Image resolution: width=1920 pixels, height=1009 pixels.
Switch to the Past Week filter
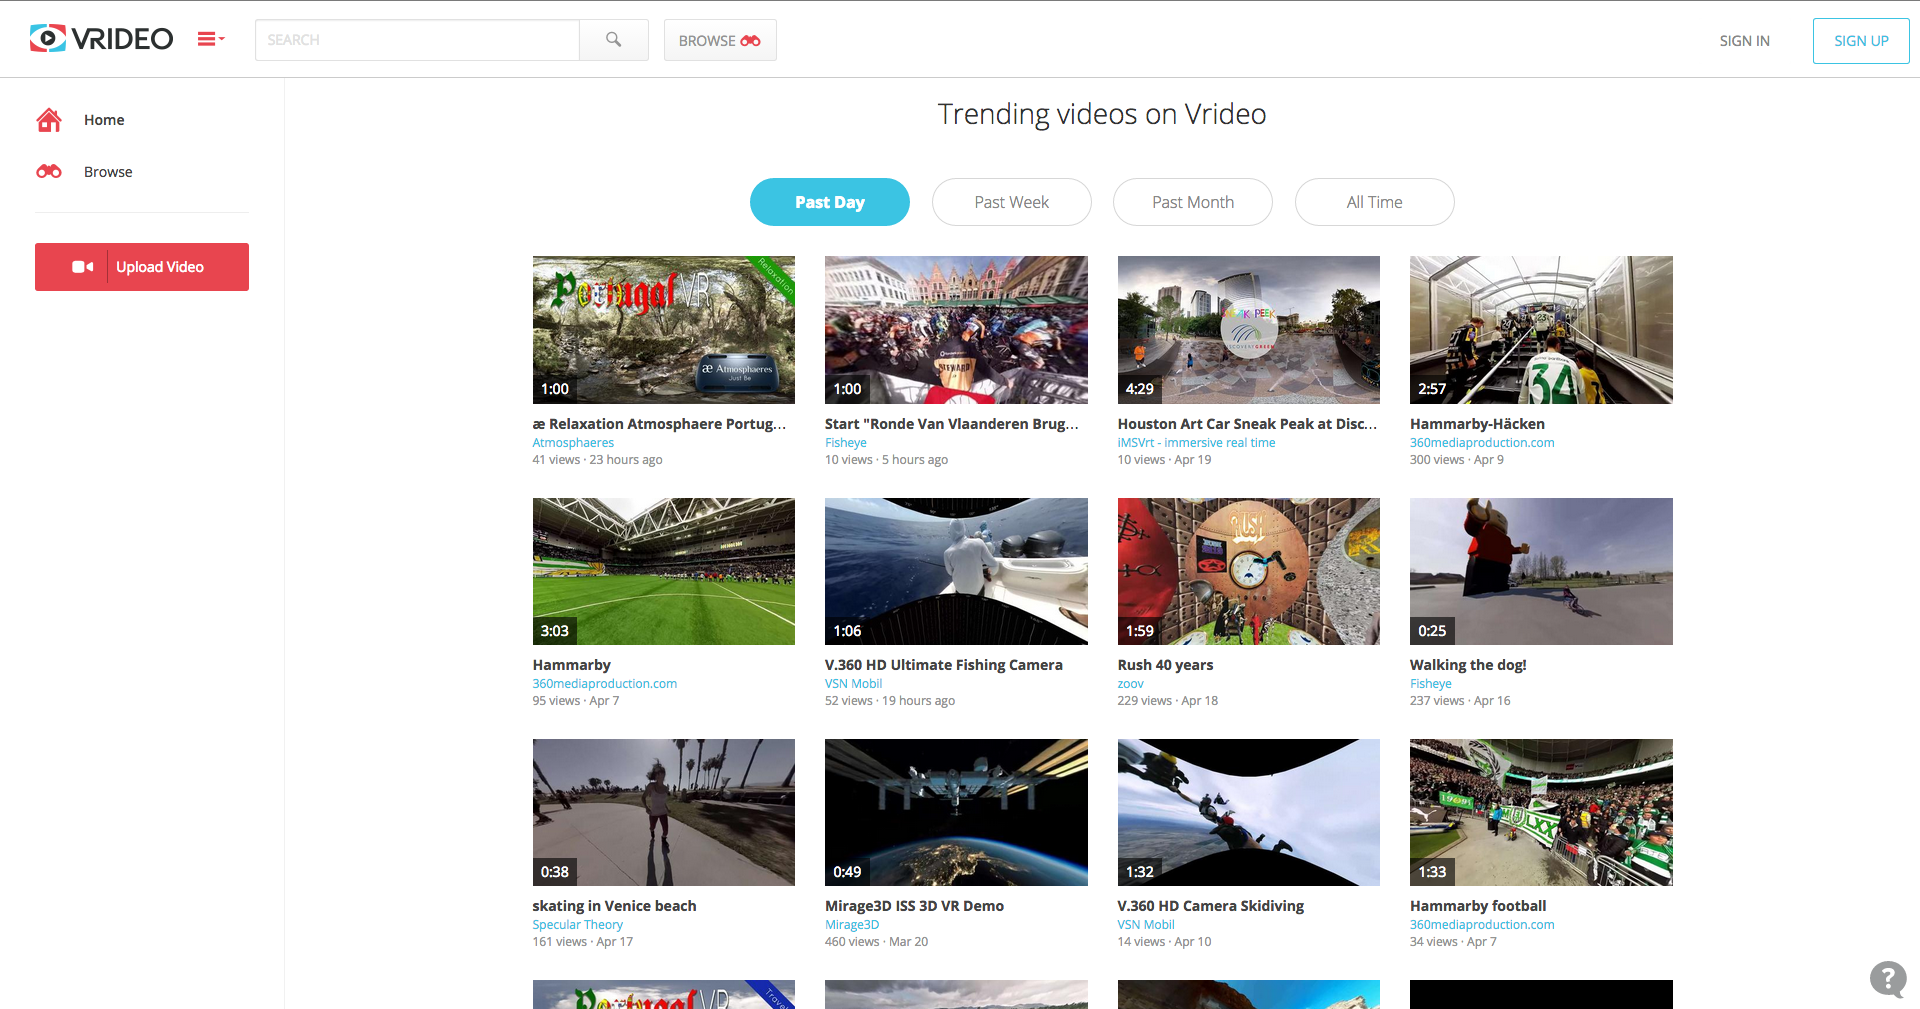point(1011,202)
